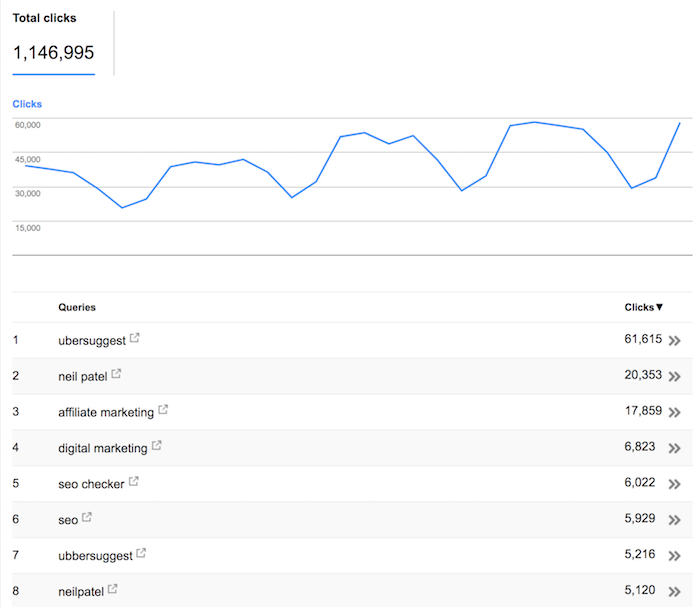The height and width of the screenshot is (607, 700).
Task: Expand details arrows for affiliate marketing row
Action: pos(675,412)
